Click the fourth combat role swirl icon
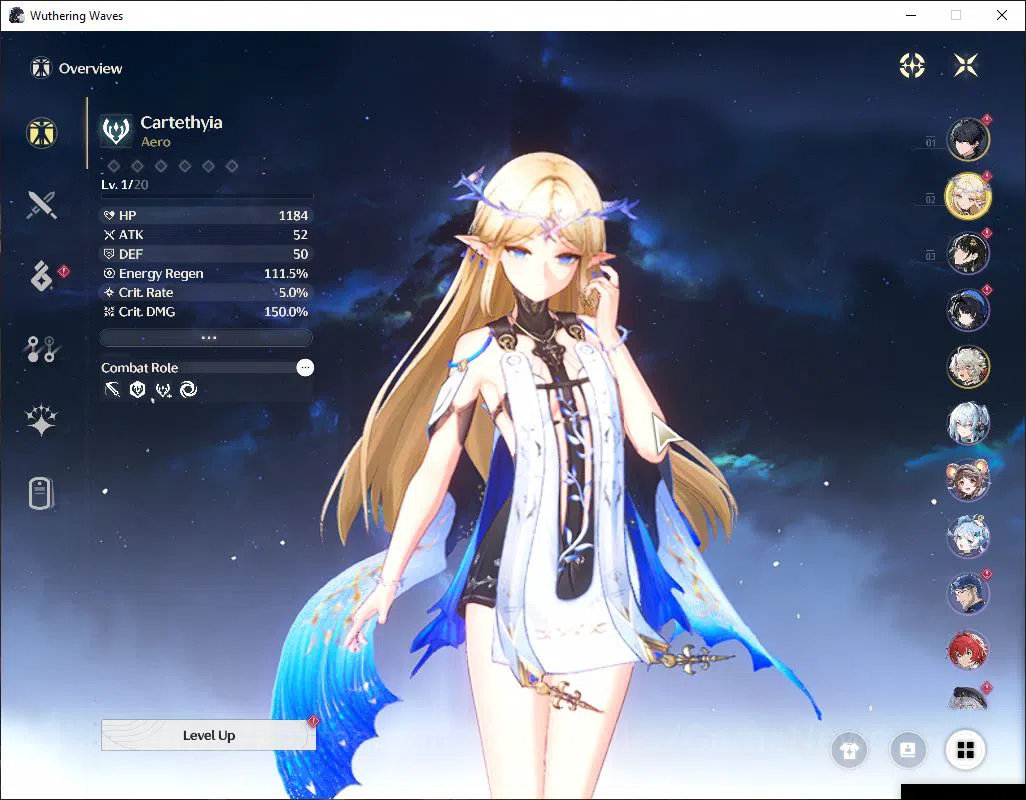Screen dimensions: 1026x800 coord(188,390)
